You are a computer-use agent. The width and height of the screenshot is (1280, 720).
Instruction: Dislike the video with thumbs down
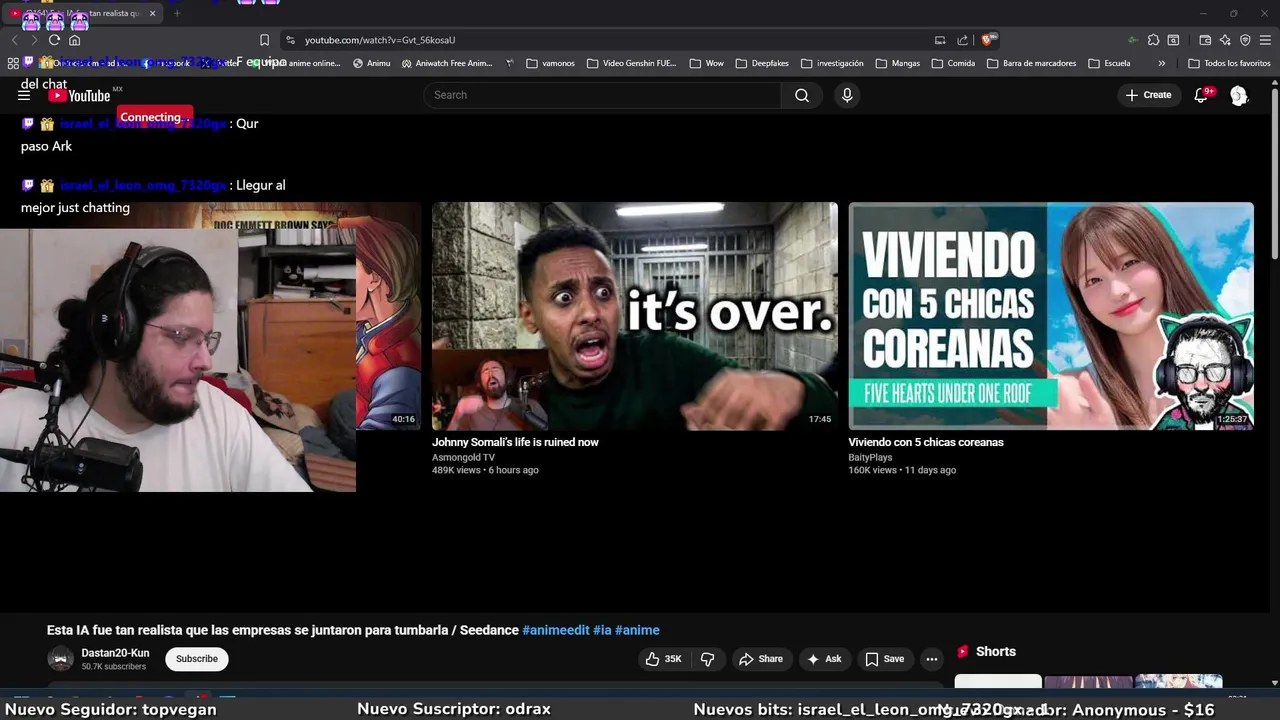click(x=708, y=659)
